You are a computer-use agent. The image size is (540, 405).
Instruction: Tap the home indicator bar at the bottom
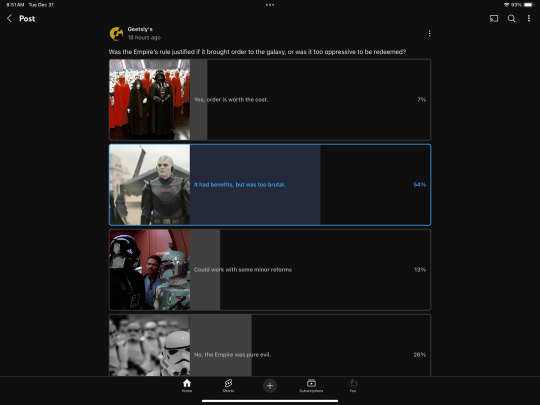(270, 401)
